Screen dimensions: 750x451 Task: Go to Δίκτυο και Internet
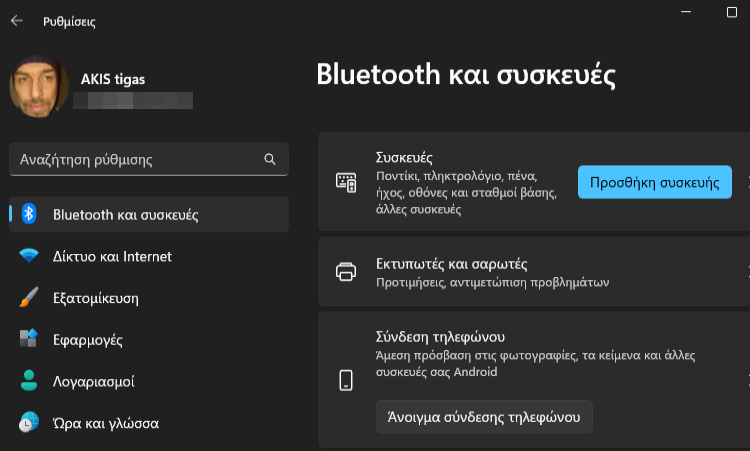[x=112, y=256]
